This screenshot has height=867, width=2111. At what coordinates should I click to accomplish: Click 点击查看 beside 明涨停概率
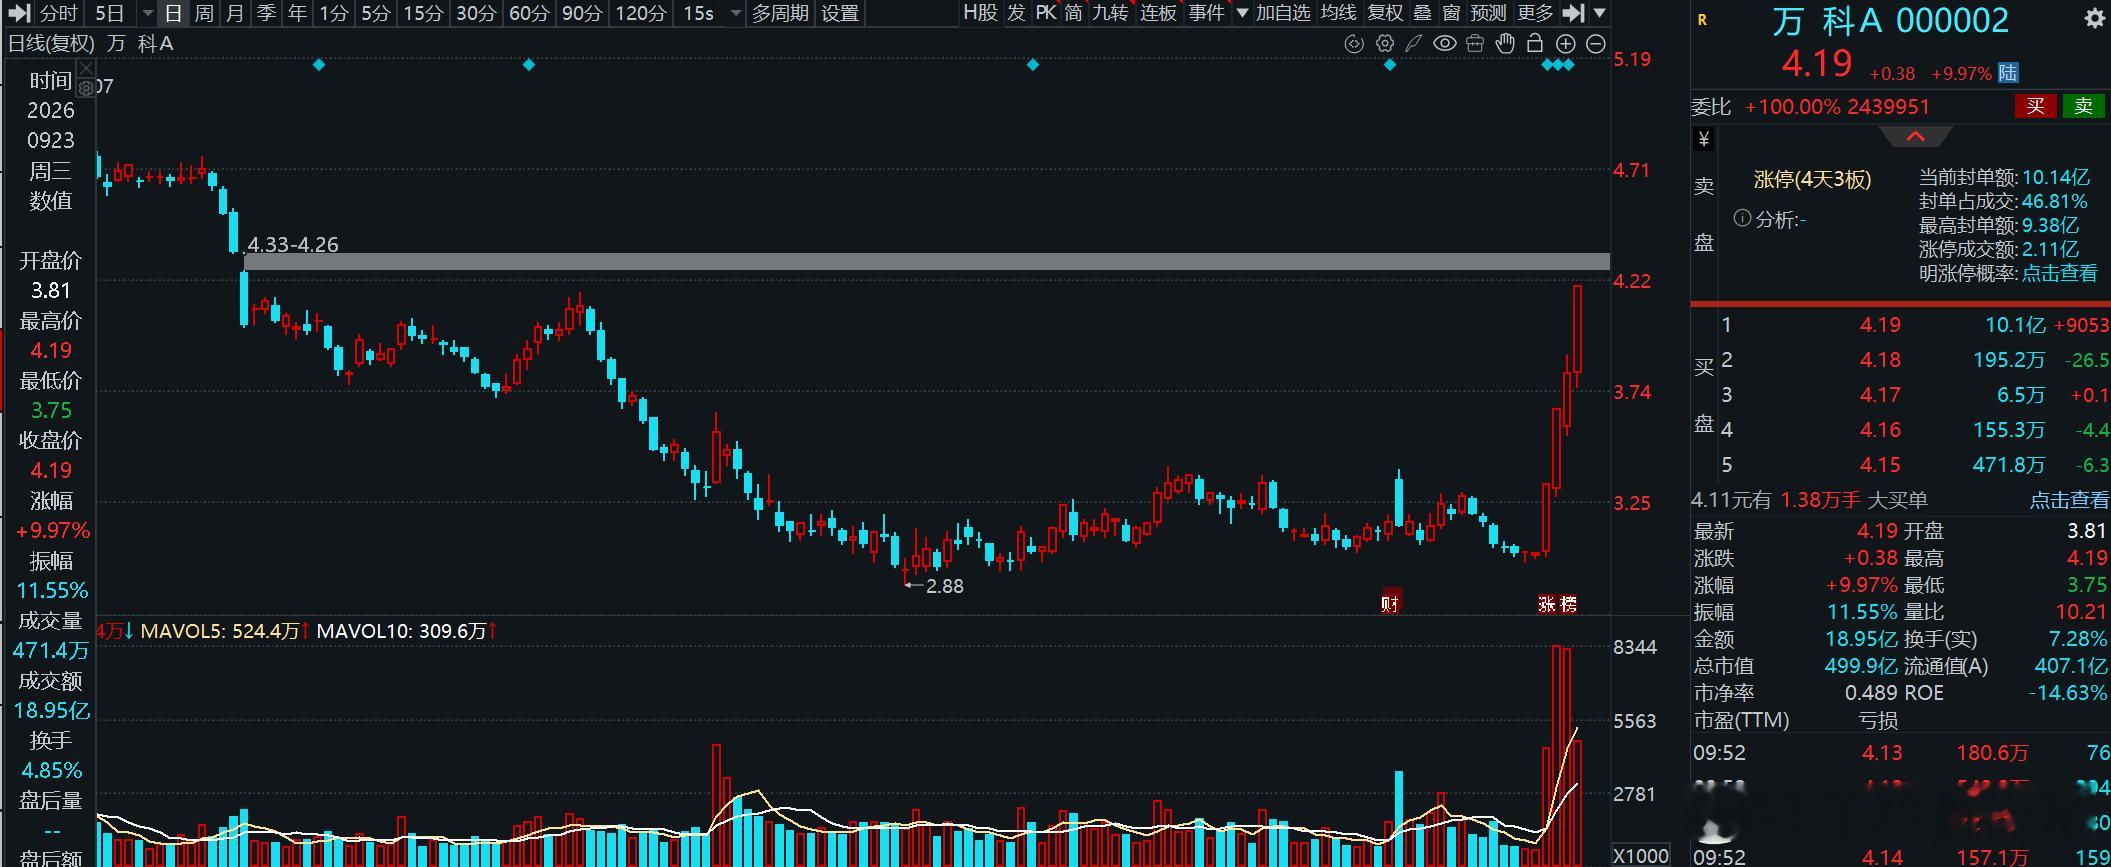pos(2059,273)
